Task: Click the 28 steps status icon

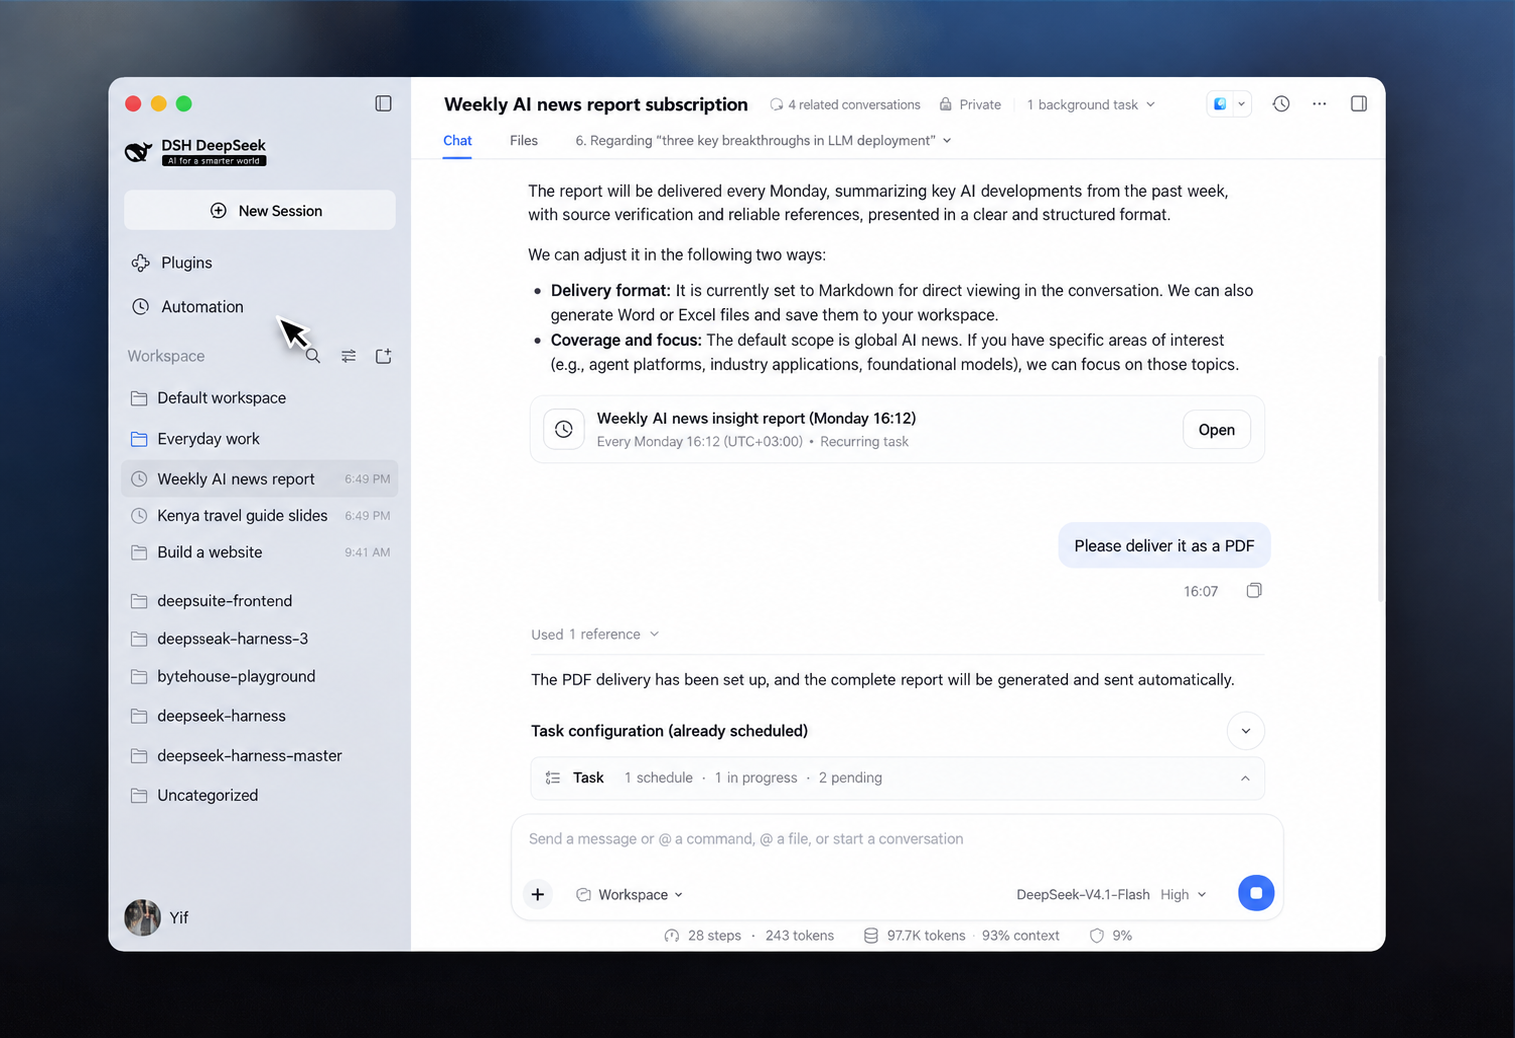Action: (671, 936)
